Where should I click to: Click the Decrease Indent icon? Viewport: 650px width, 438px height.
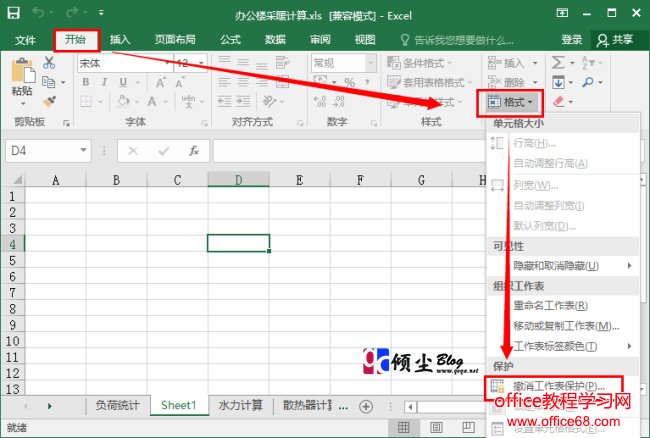click(x=224, y=101)
